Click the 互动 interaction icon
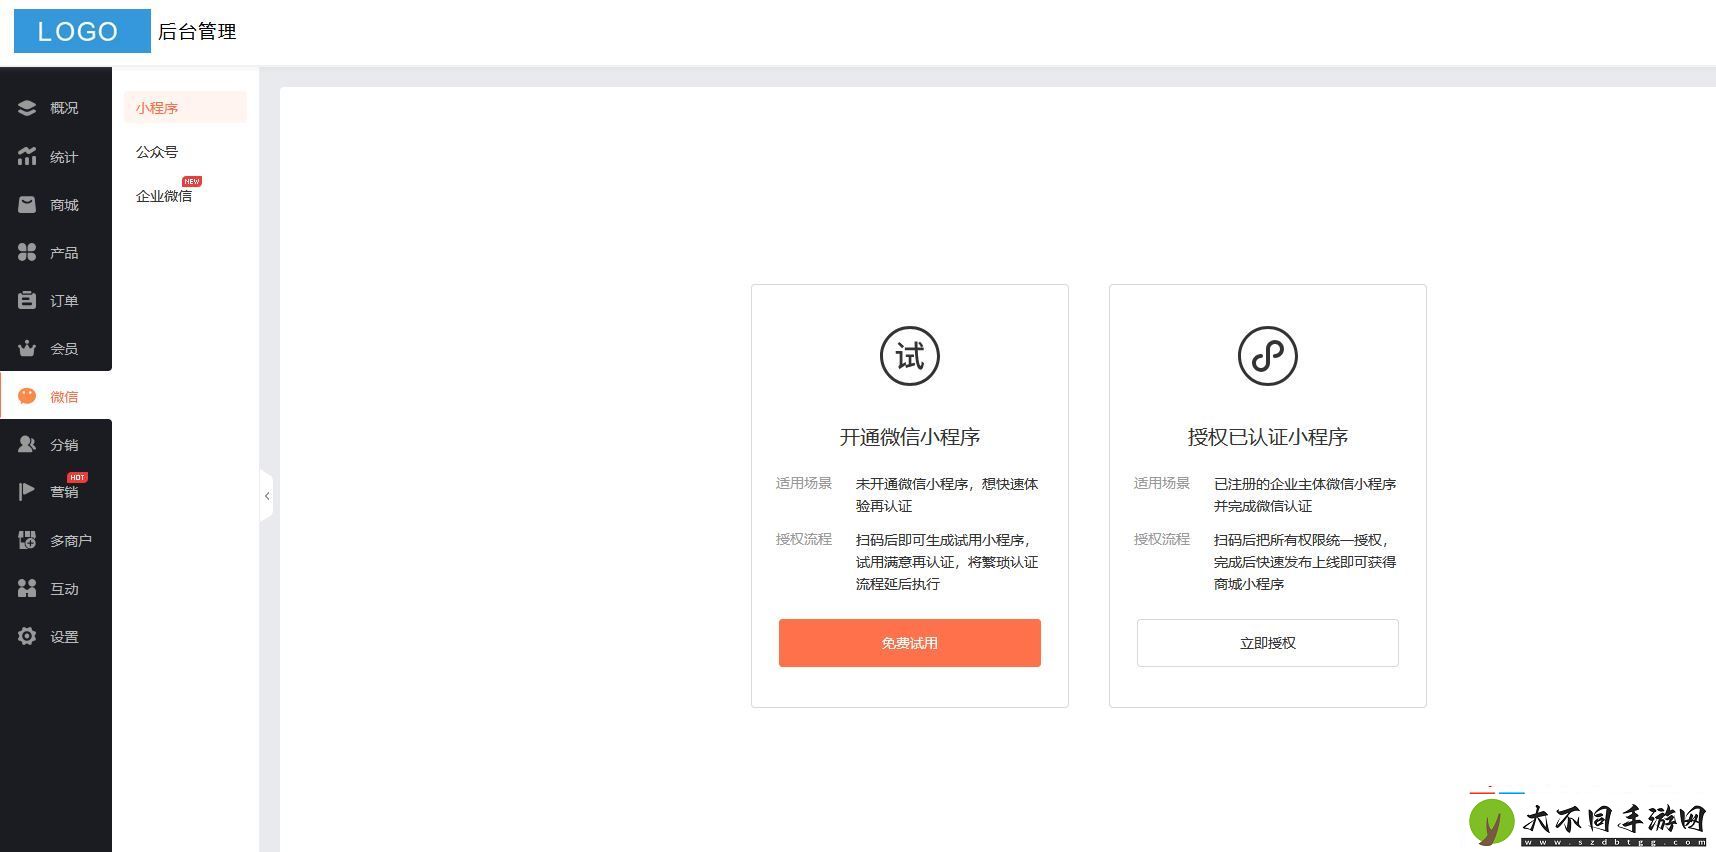Viewport: 1716px width, 852px height. (x=27, y=588)
